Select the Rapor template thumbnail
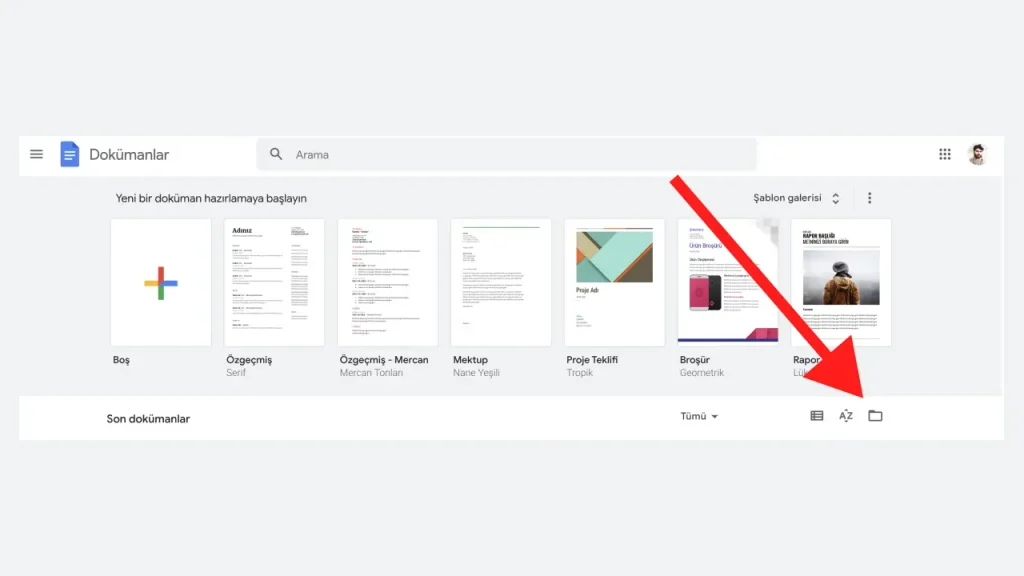This screenshot has height=576, width=1024. coord(841,282)
